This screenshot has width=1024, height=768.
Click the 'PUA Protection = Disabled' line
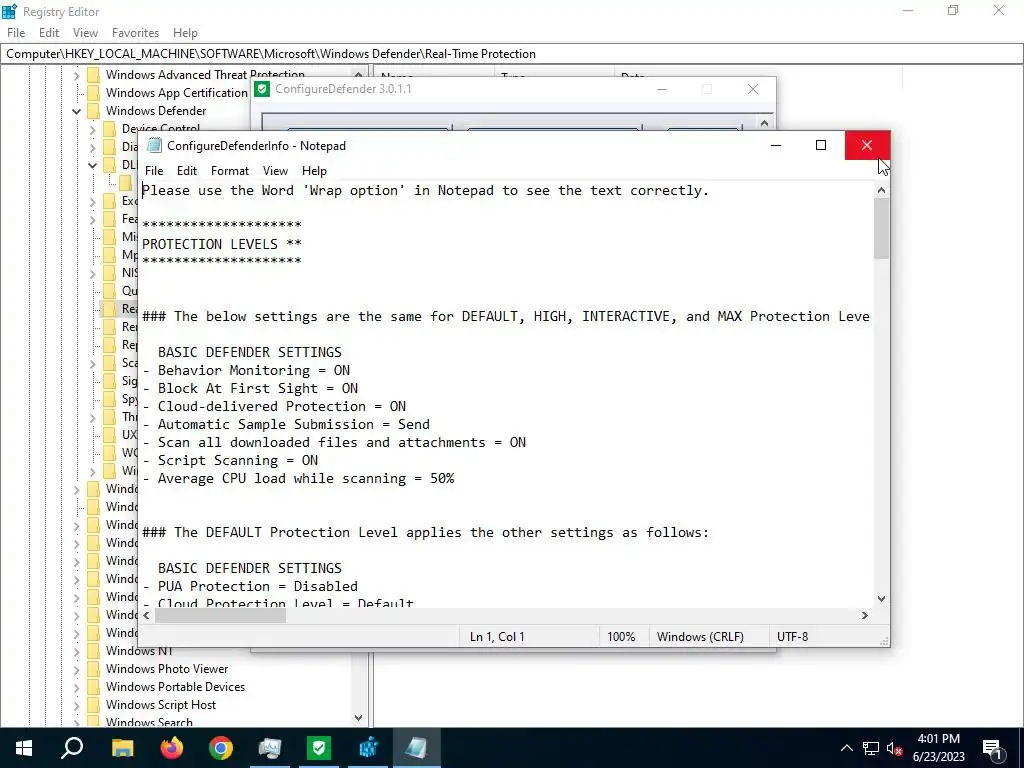tap(250, 586)
